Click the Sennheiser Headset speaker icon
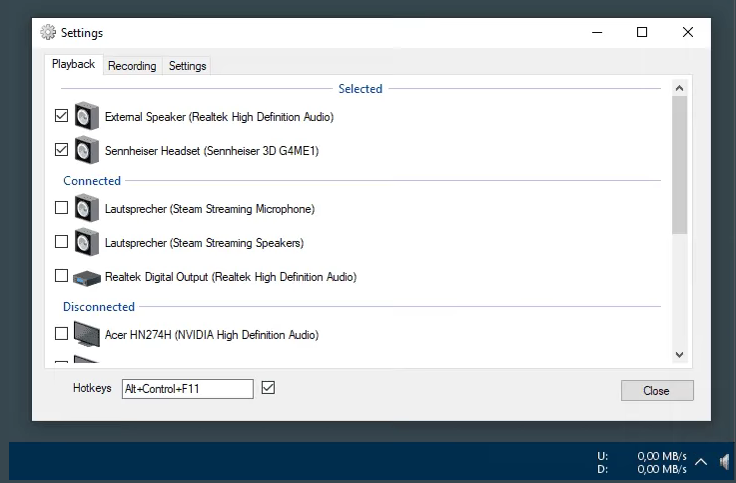 87,150
